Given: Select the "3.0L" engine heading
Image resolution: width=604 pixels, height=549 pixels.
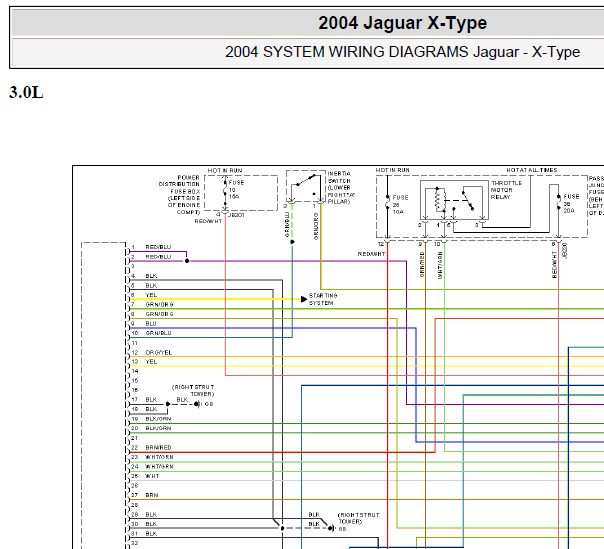Looking at the screenshot, I should point(26,92).
